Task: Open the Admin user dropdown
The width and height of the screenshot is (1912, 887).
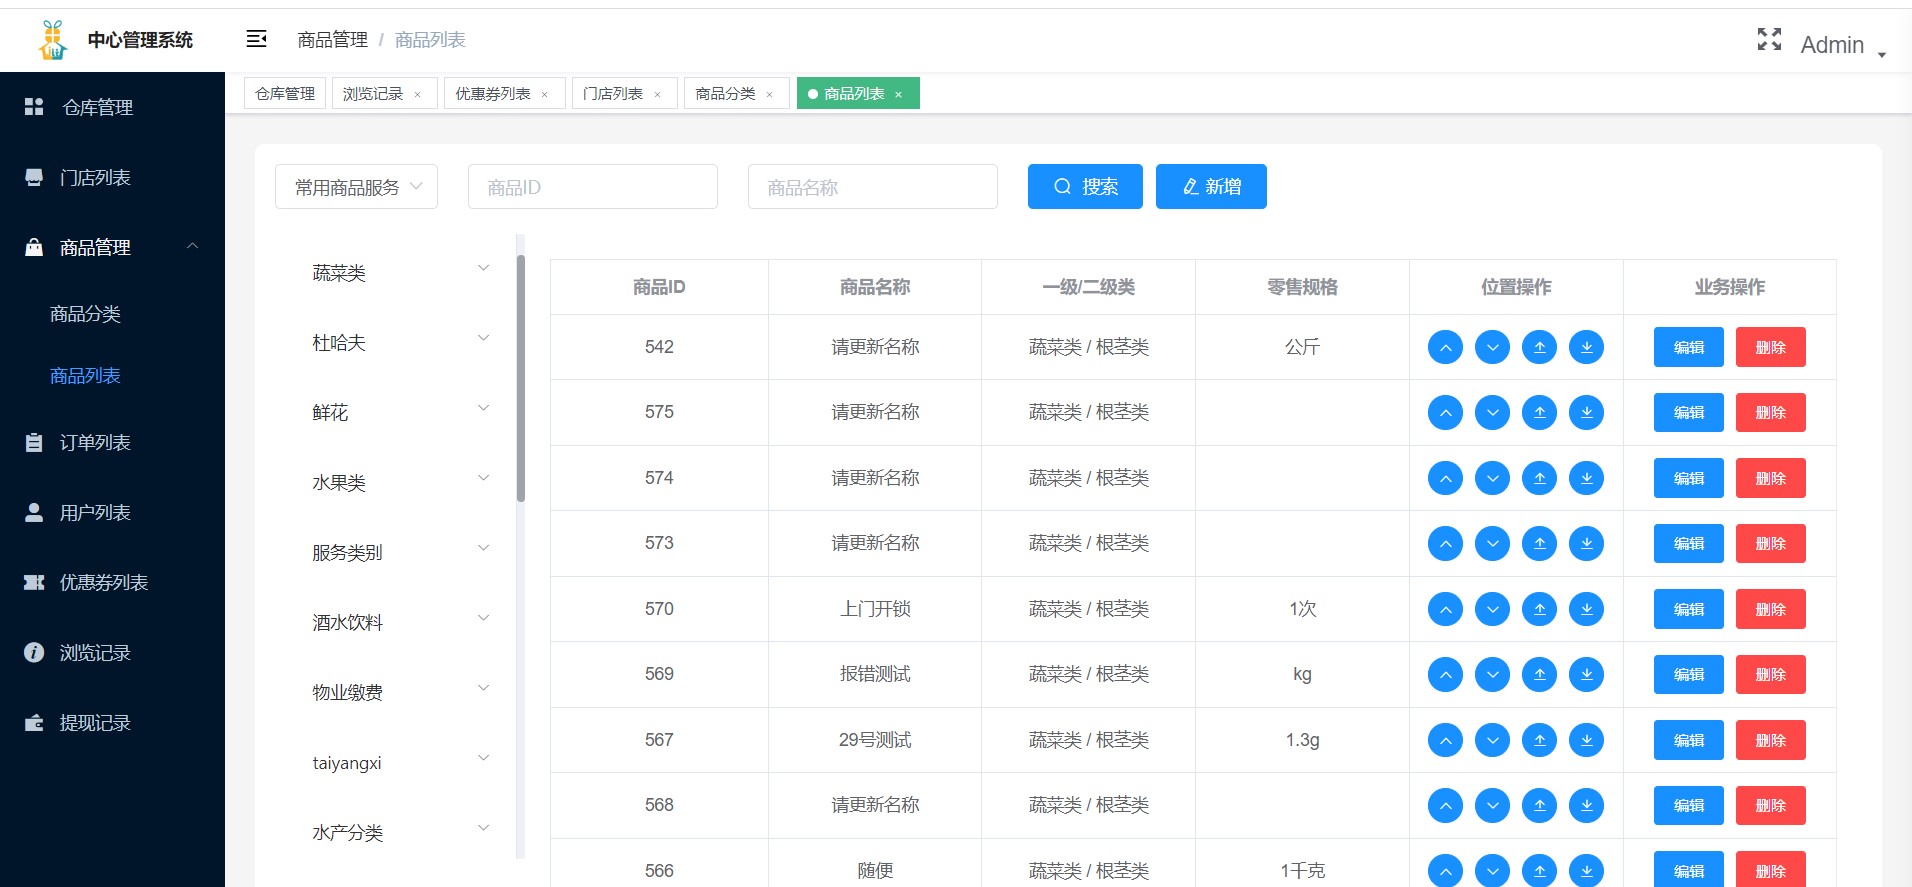Action: pyautogui.click(x=1843, y=45)
